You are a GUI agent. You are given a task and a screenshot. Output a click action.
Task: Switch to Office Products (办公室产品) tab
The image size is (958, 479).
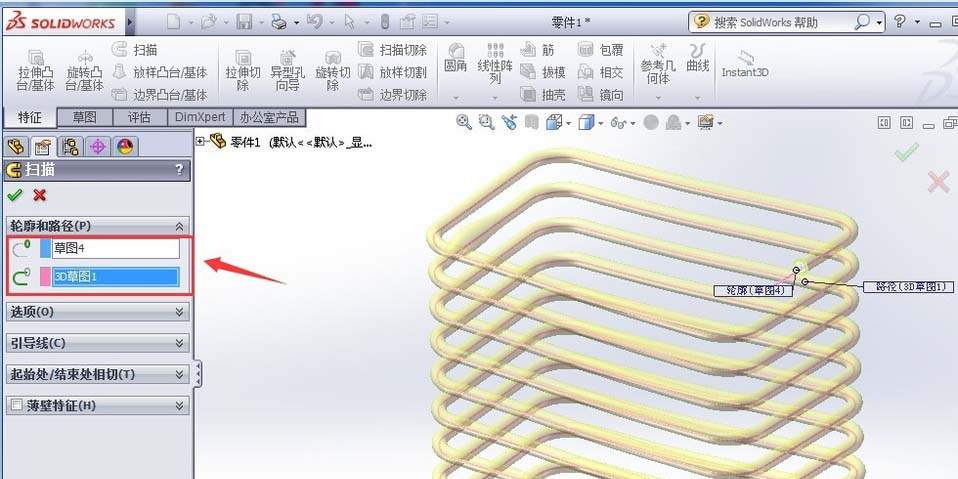[269, 117]
